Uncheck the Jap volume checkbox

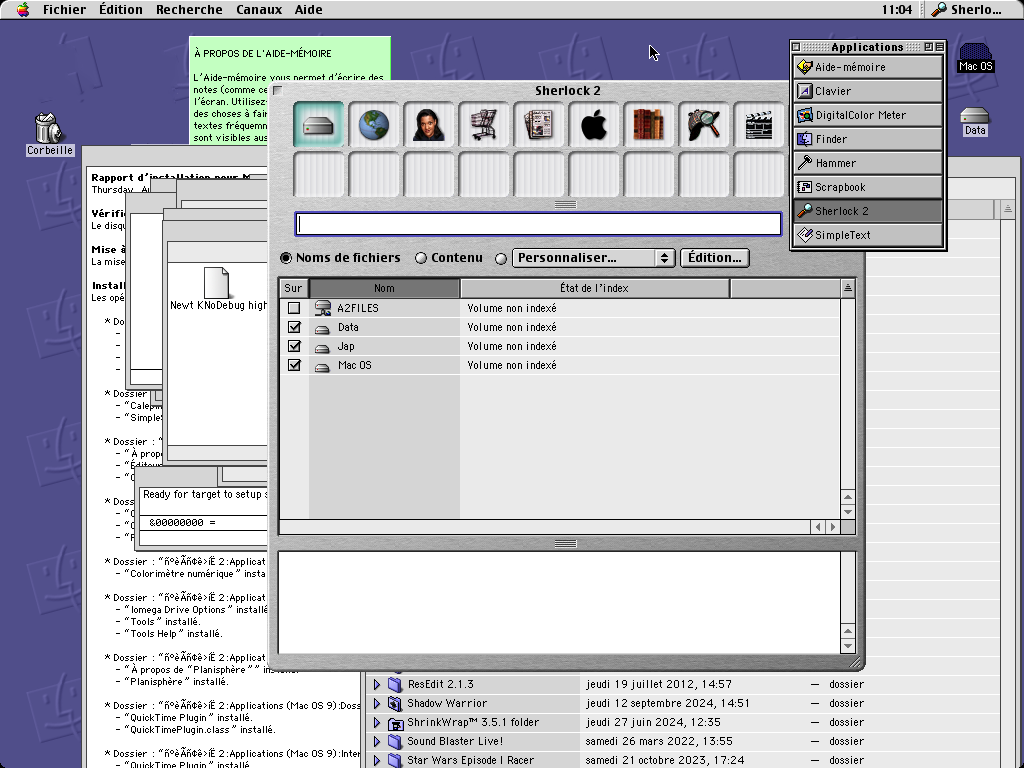tap(294, 346)
